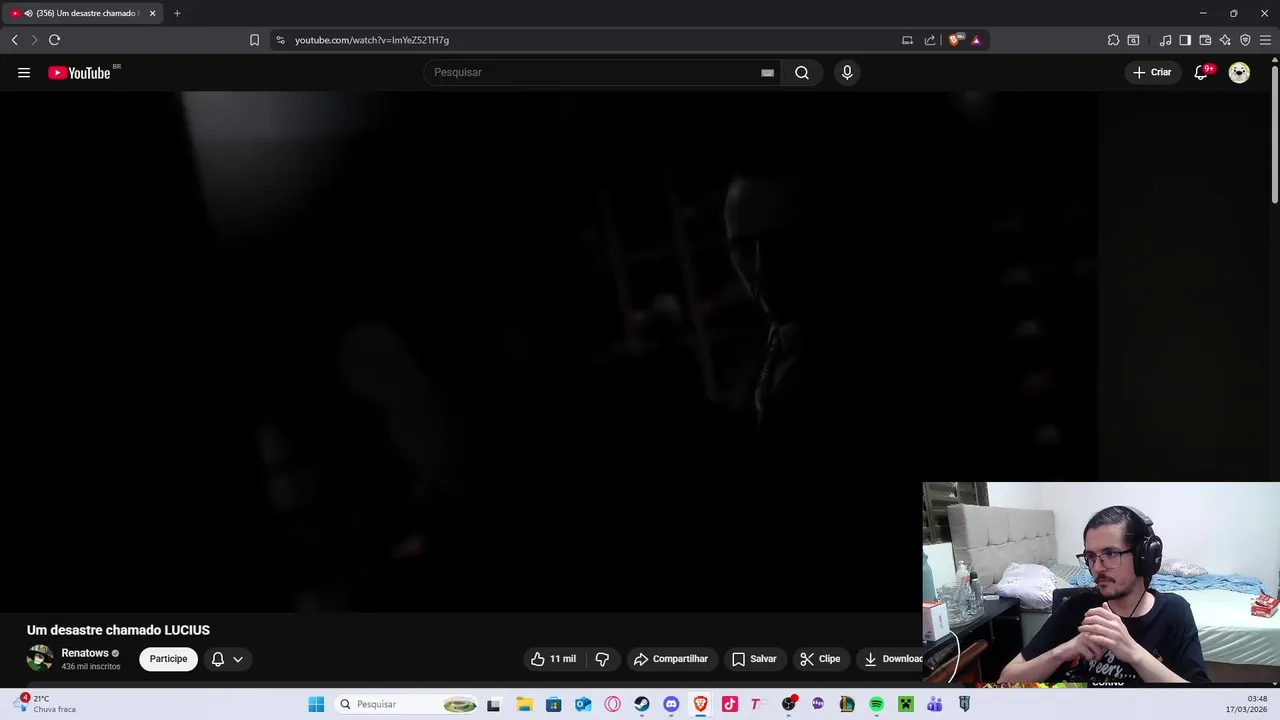Bookmark this page icon
The height and width of the screenshot is (720, 1280).
(254, 40)
